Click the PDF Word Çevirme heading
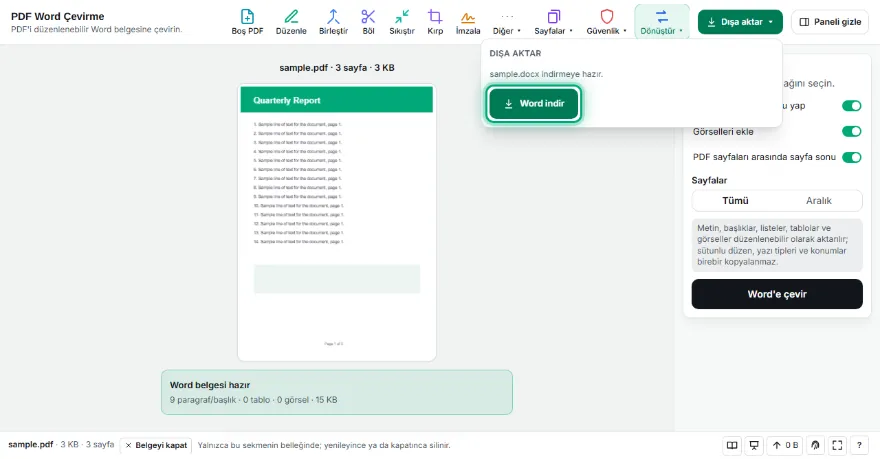 (x=58, y=16)
